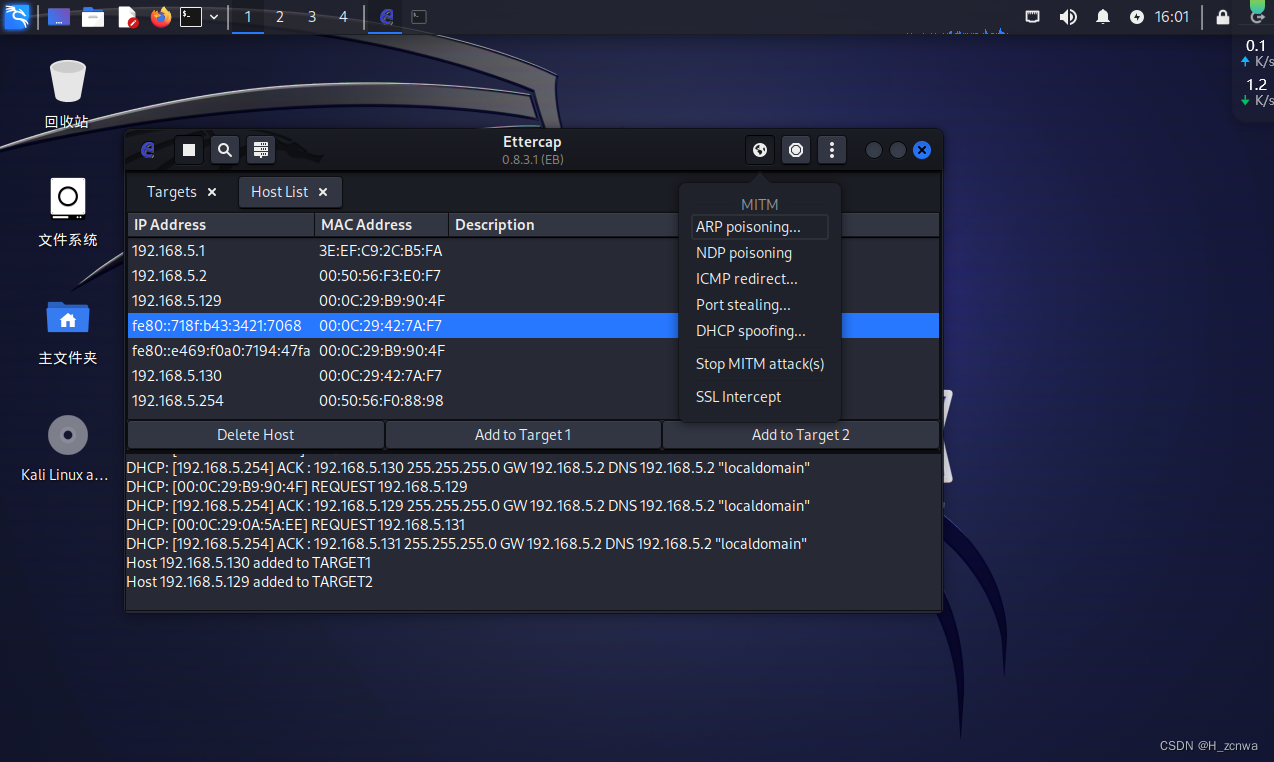Click the stop MITM circle icon
Viewport: 1274px width, 762px height.
tap(796, 150)
